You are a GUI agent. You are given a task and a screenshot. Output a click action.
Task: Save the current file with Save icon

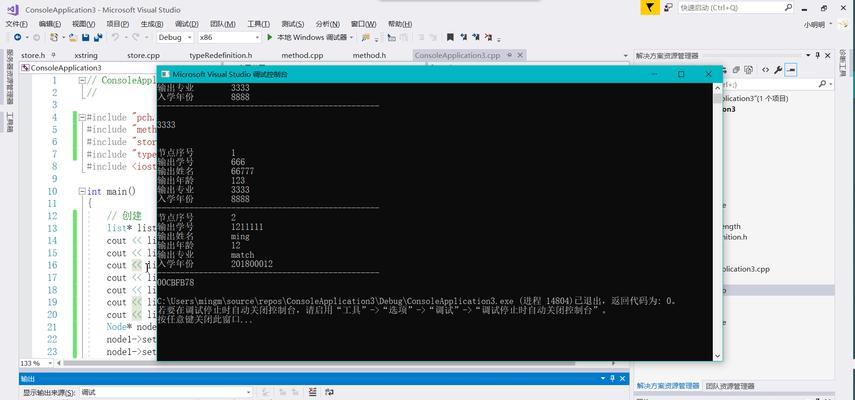click(86, 38)
